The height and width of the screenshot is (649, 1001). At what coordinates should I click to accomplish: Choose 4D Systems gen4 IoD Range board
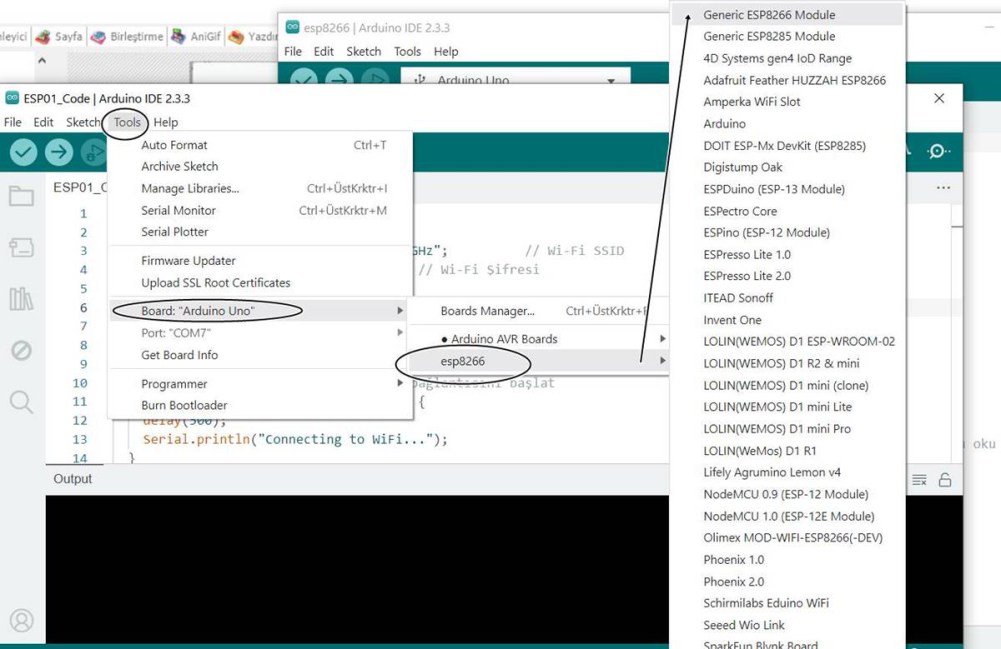pyautogui.click(x=788, y=58)
